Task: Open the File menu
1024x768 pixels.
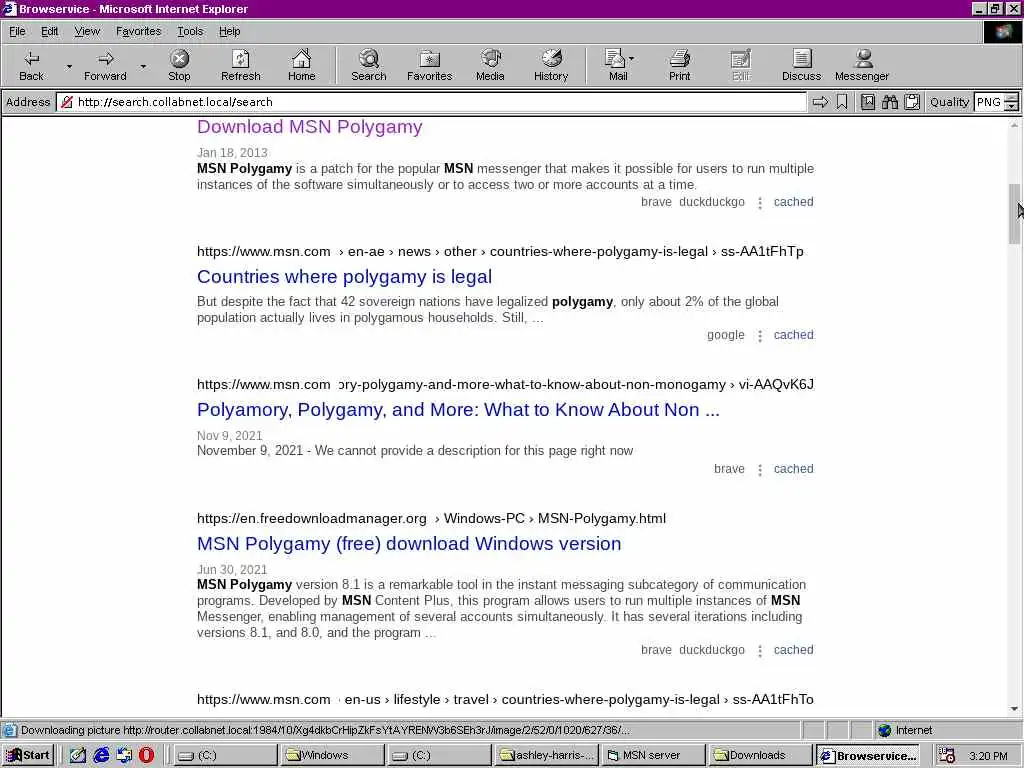Action: click(17, 31)
